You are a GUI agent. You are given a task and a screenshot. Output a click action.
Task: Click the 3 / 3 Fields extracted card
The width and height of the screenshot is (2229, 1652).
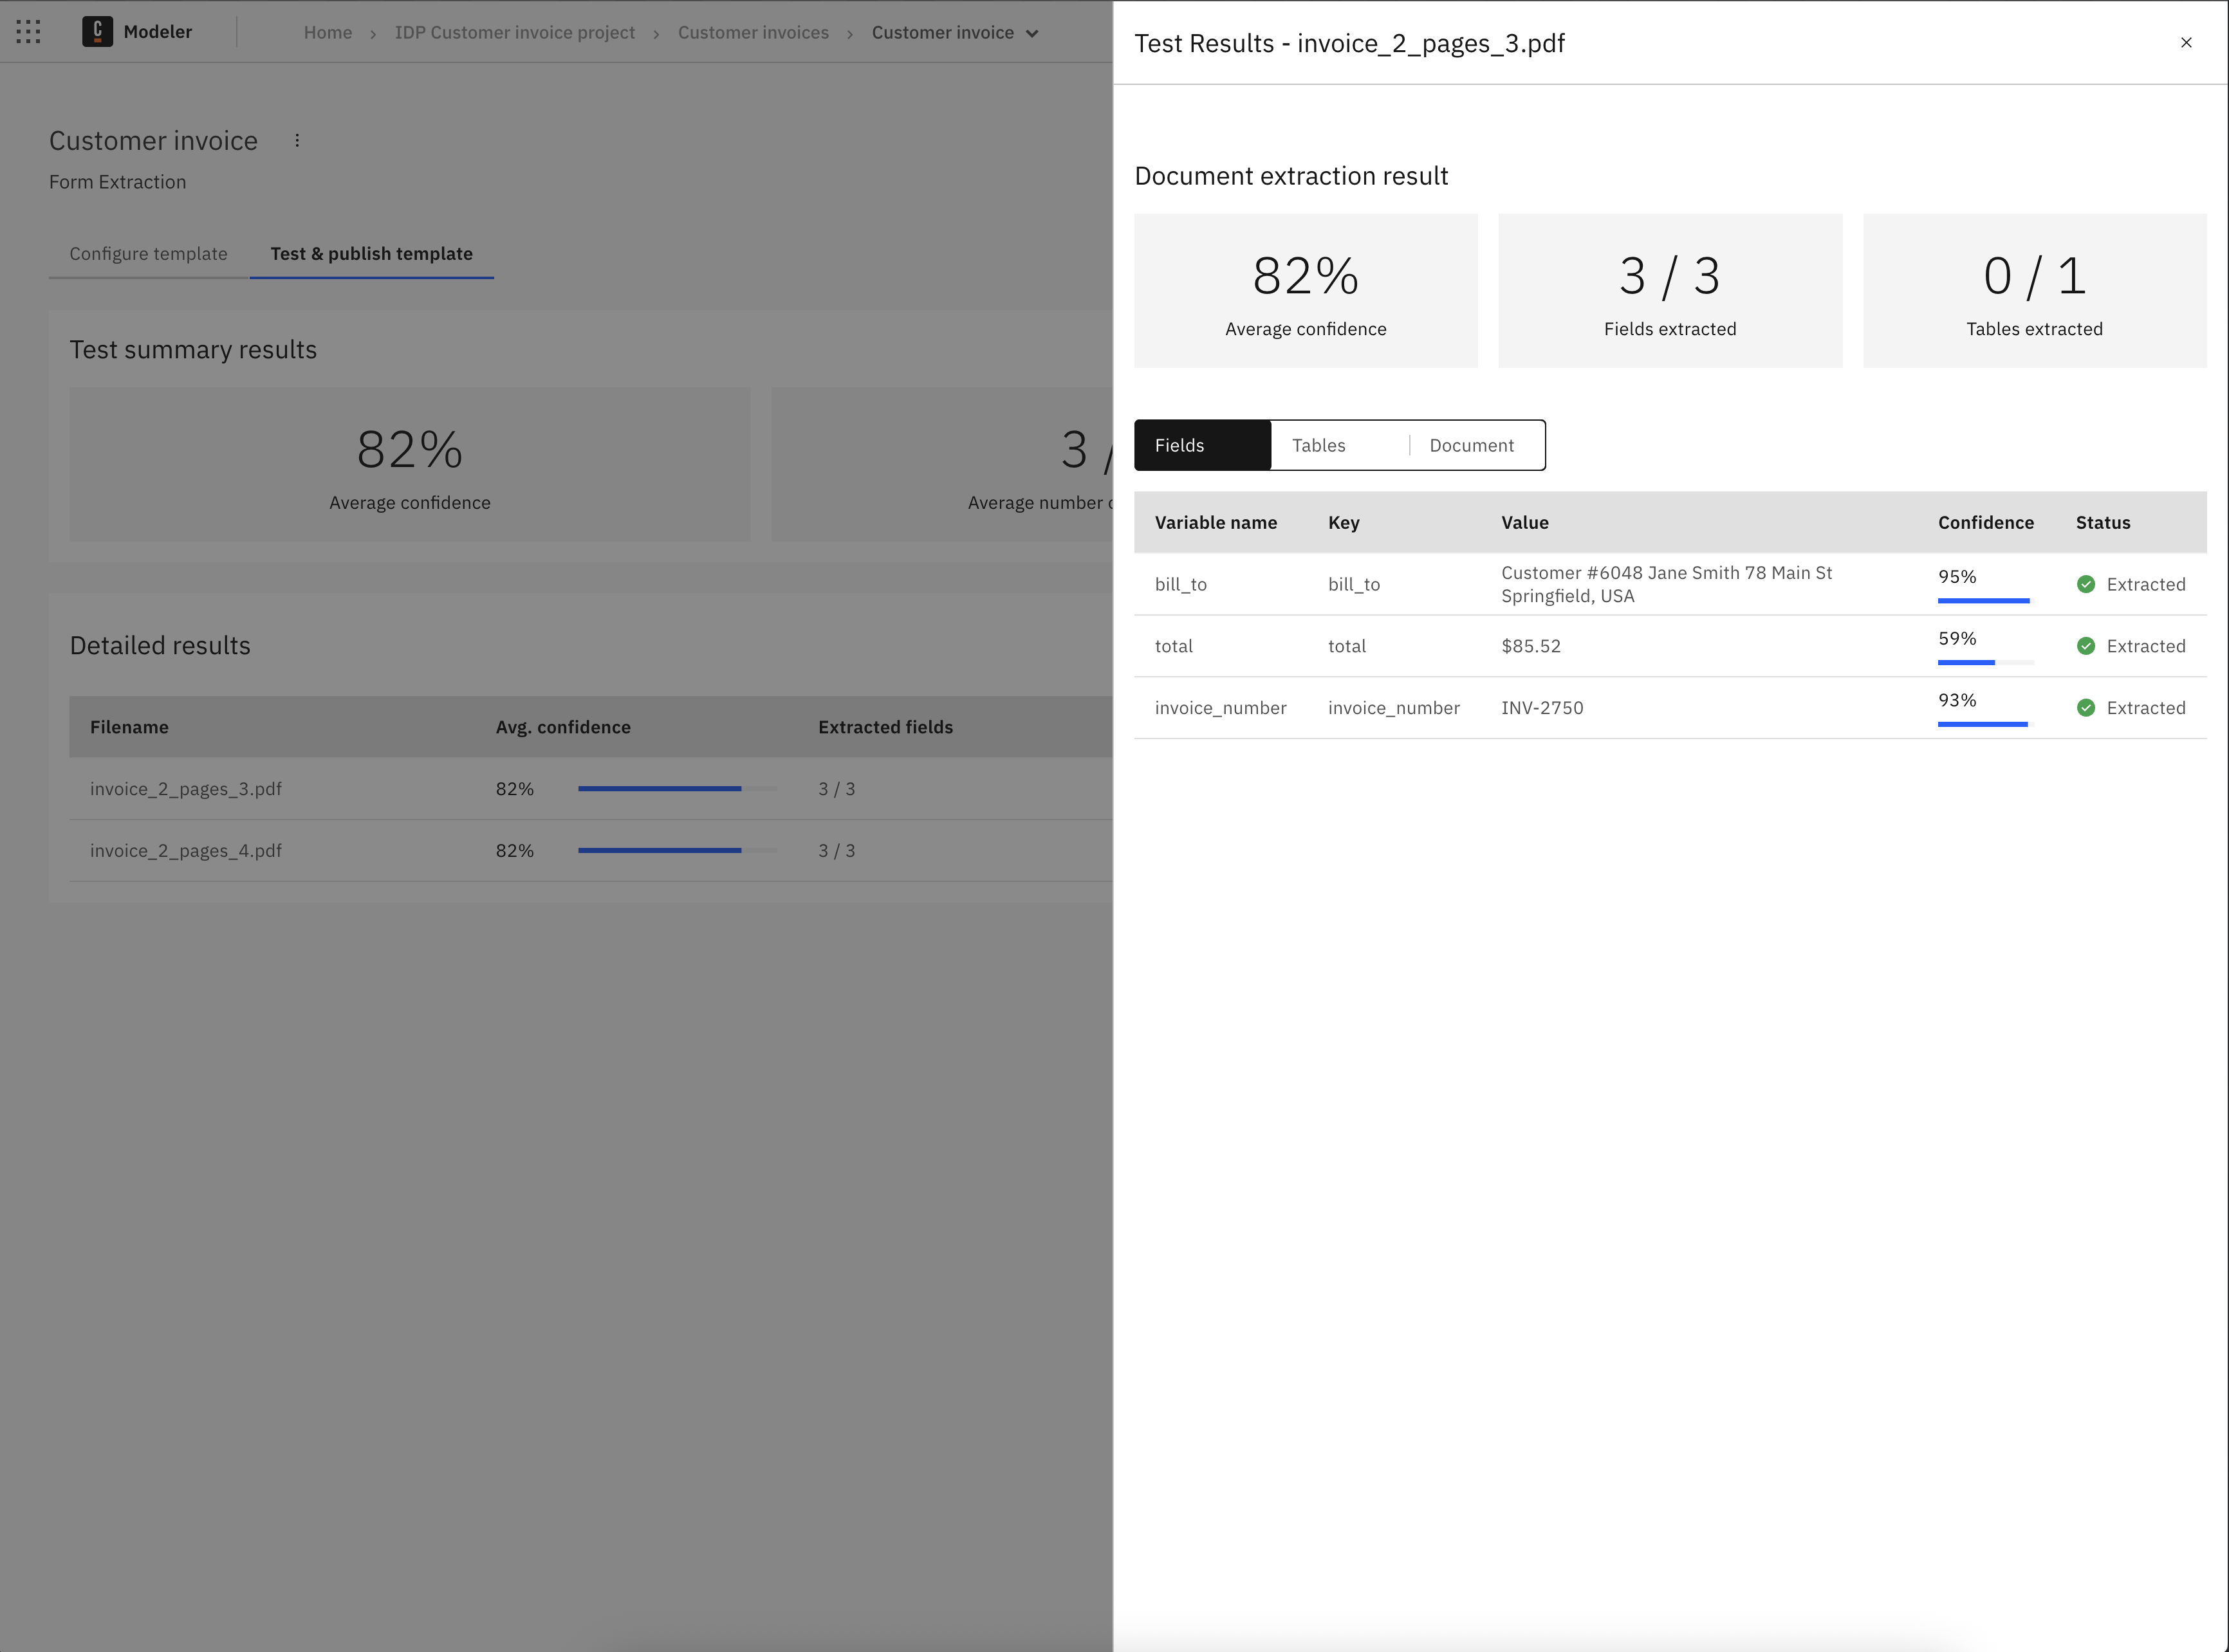[x=1670, y=291]
